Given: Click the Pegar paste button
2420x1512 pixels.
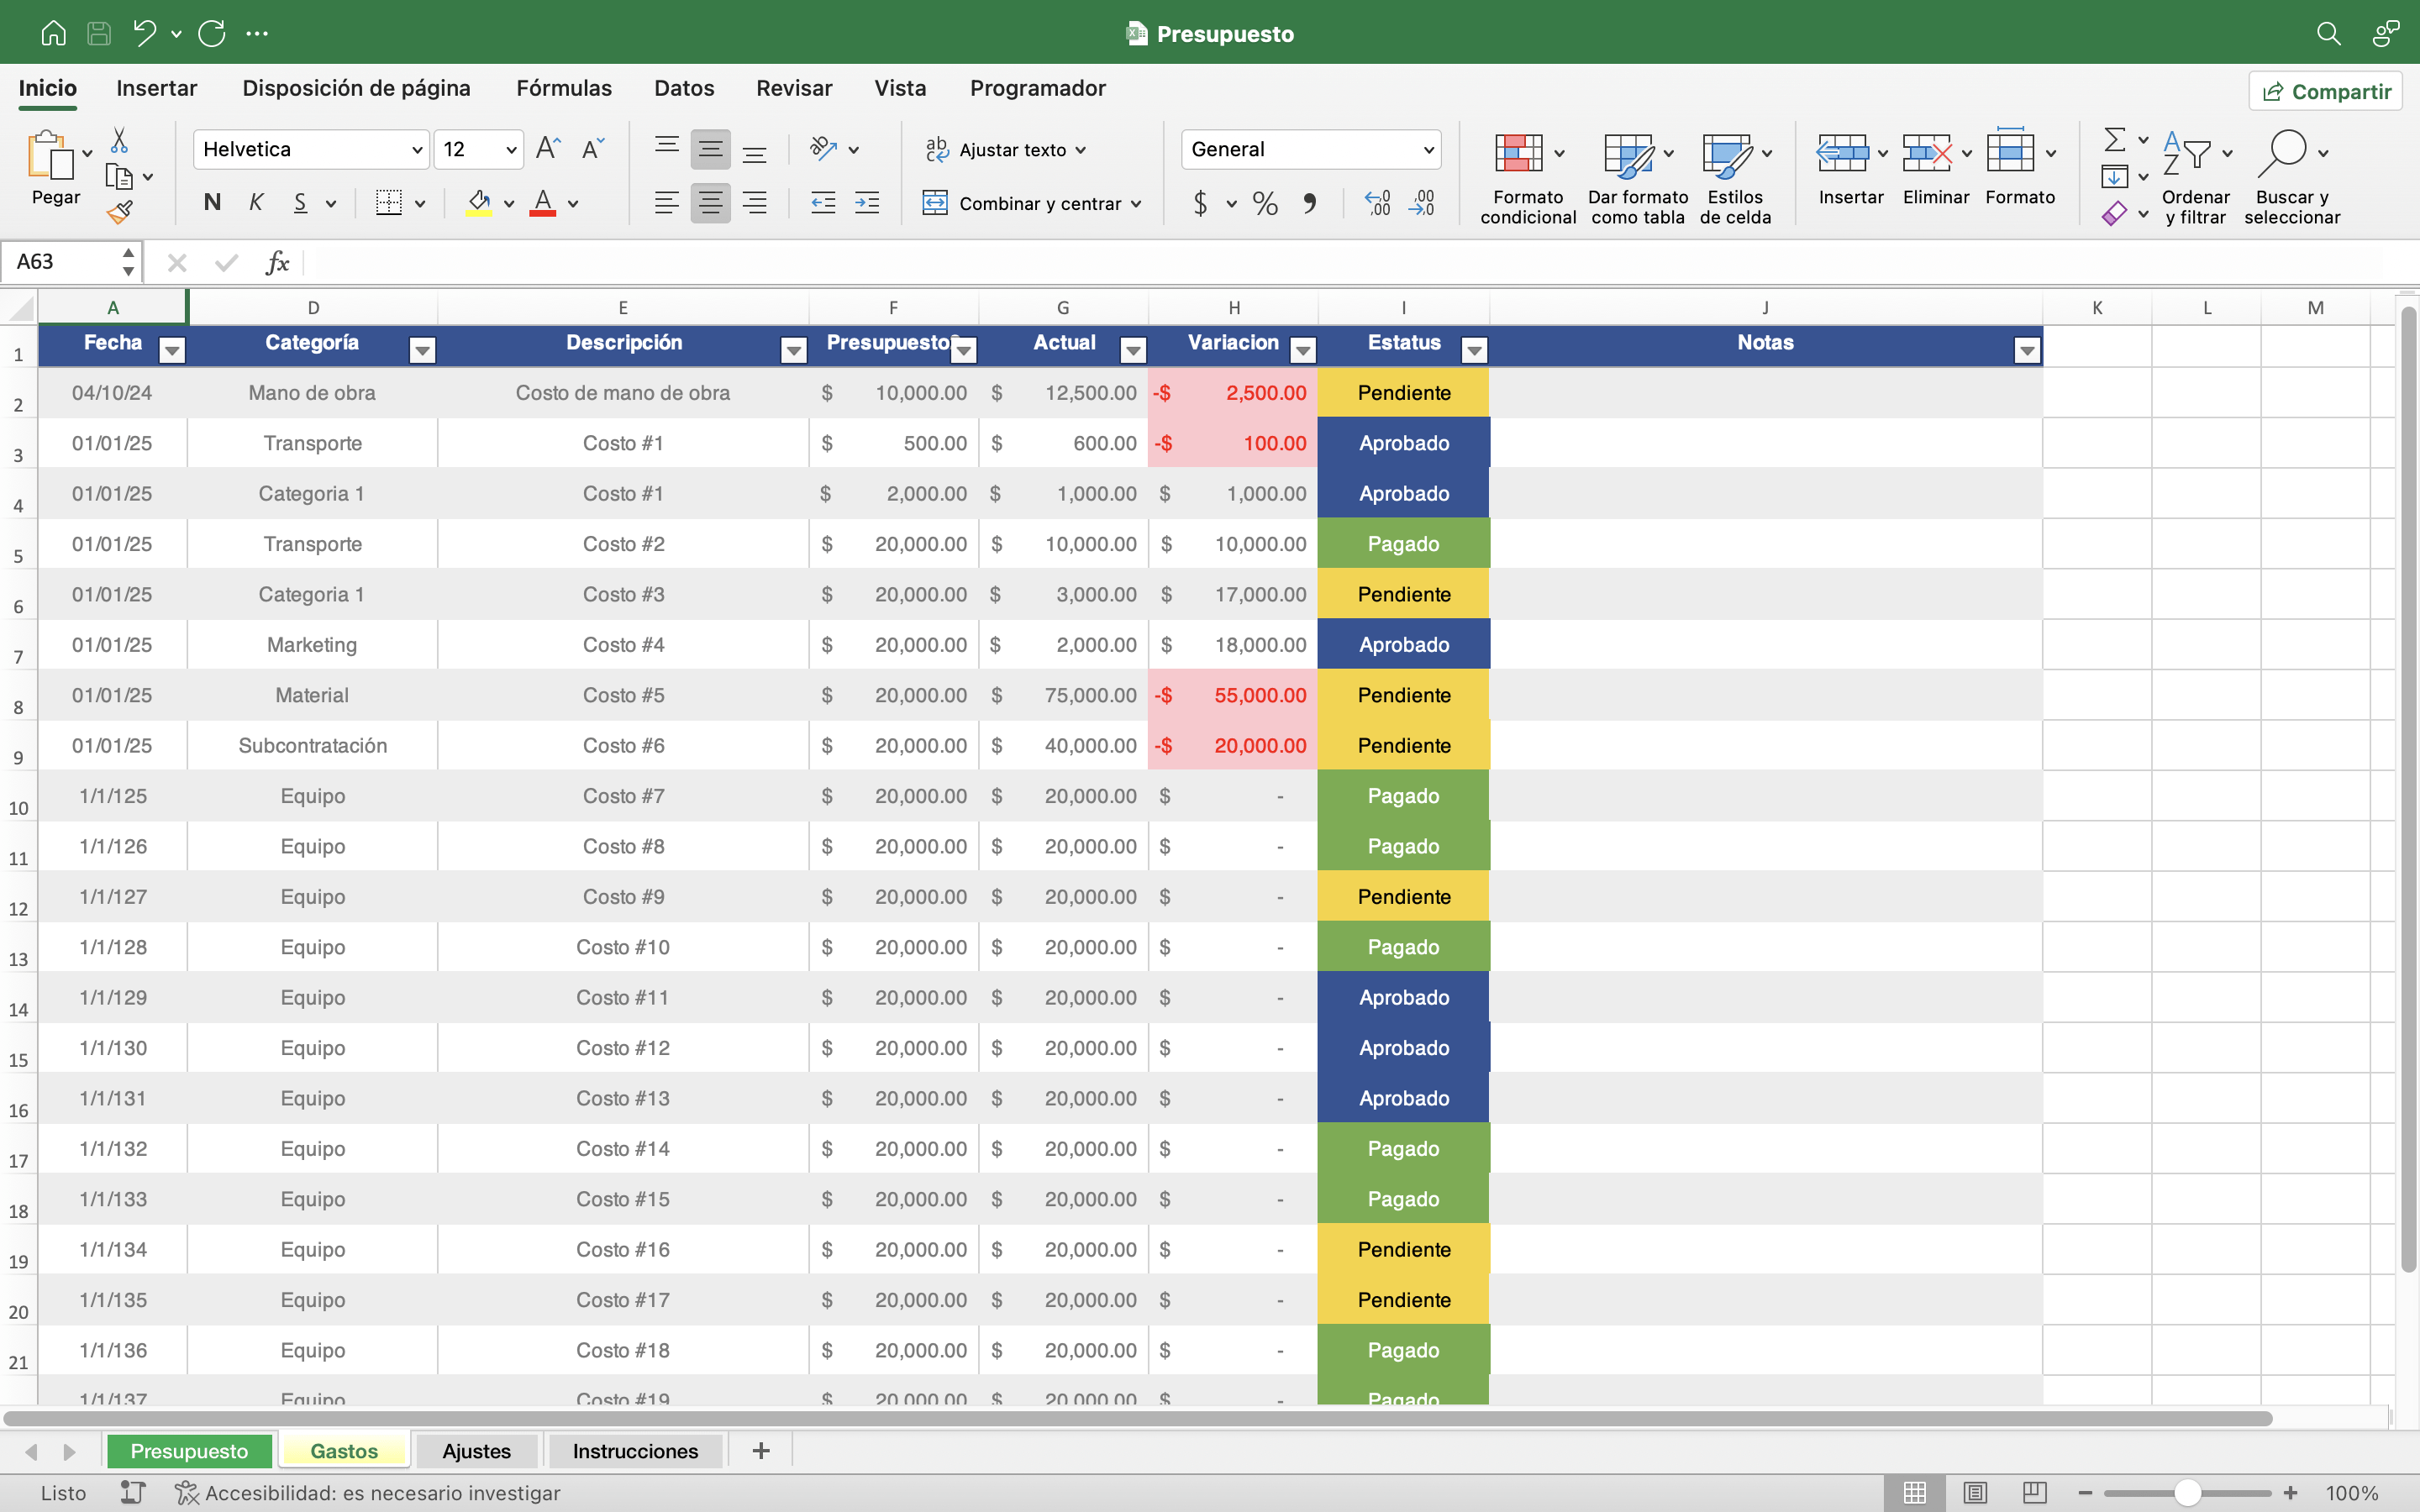Looking at the screenshot, I should click(x=55, y=170).
